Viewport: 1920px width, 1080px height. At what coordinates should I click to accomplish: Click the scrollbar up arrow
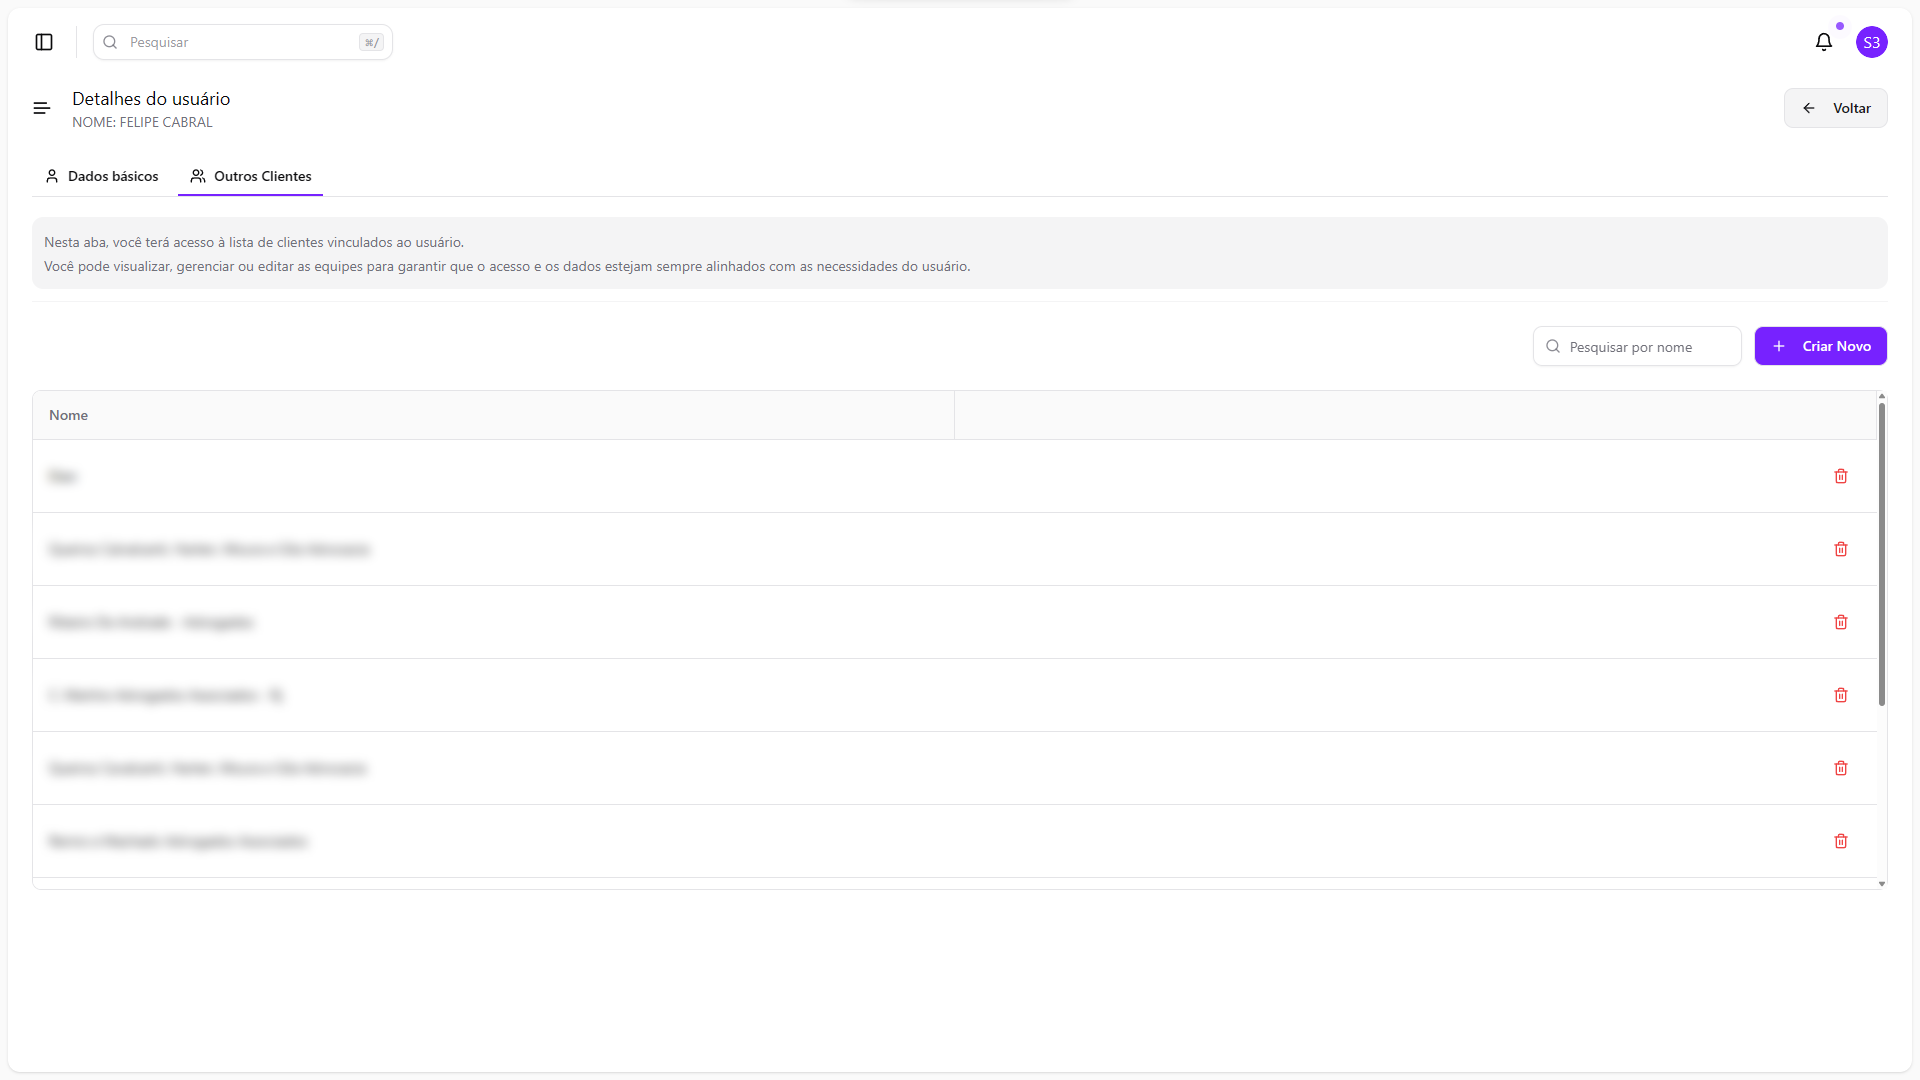[x=1881, y=397]
